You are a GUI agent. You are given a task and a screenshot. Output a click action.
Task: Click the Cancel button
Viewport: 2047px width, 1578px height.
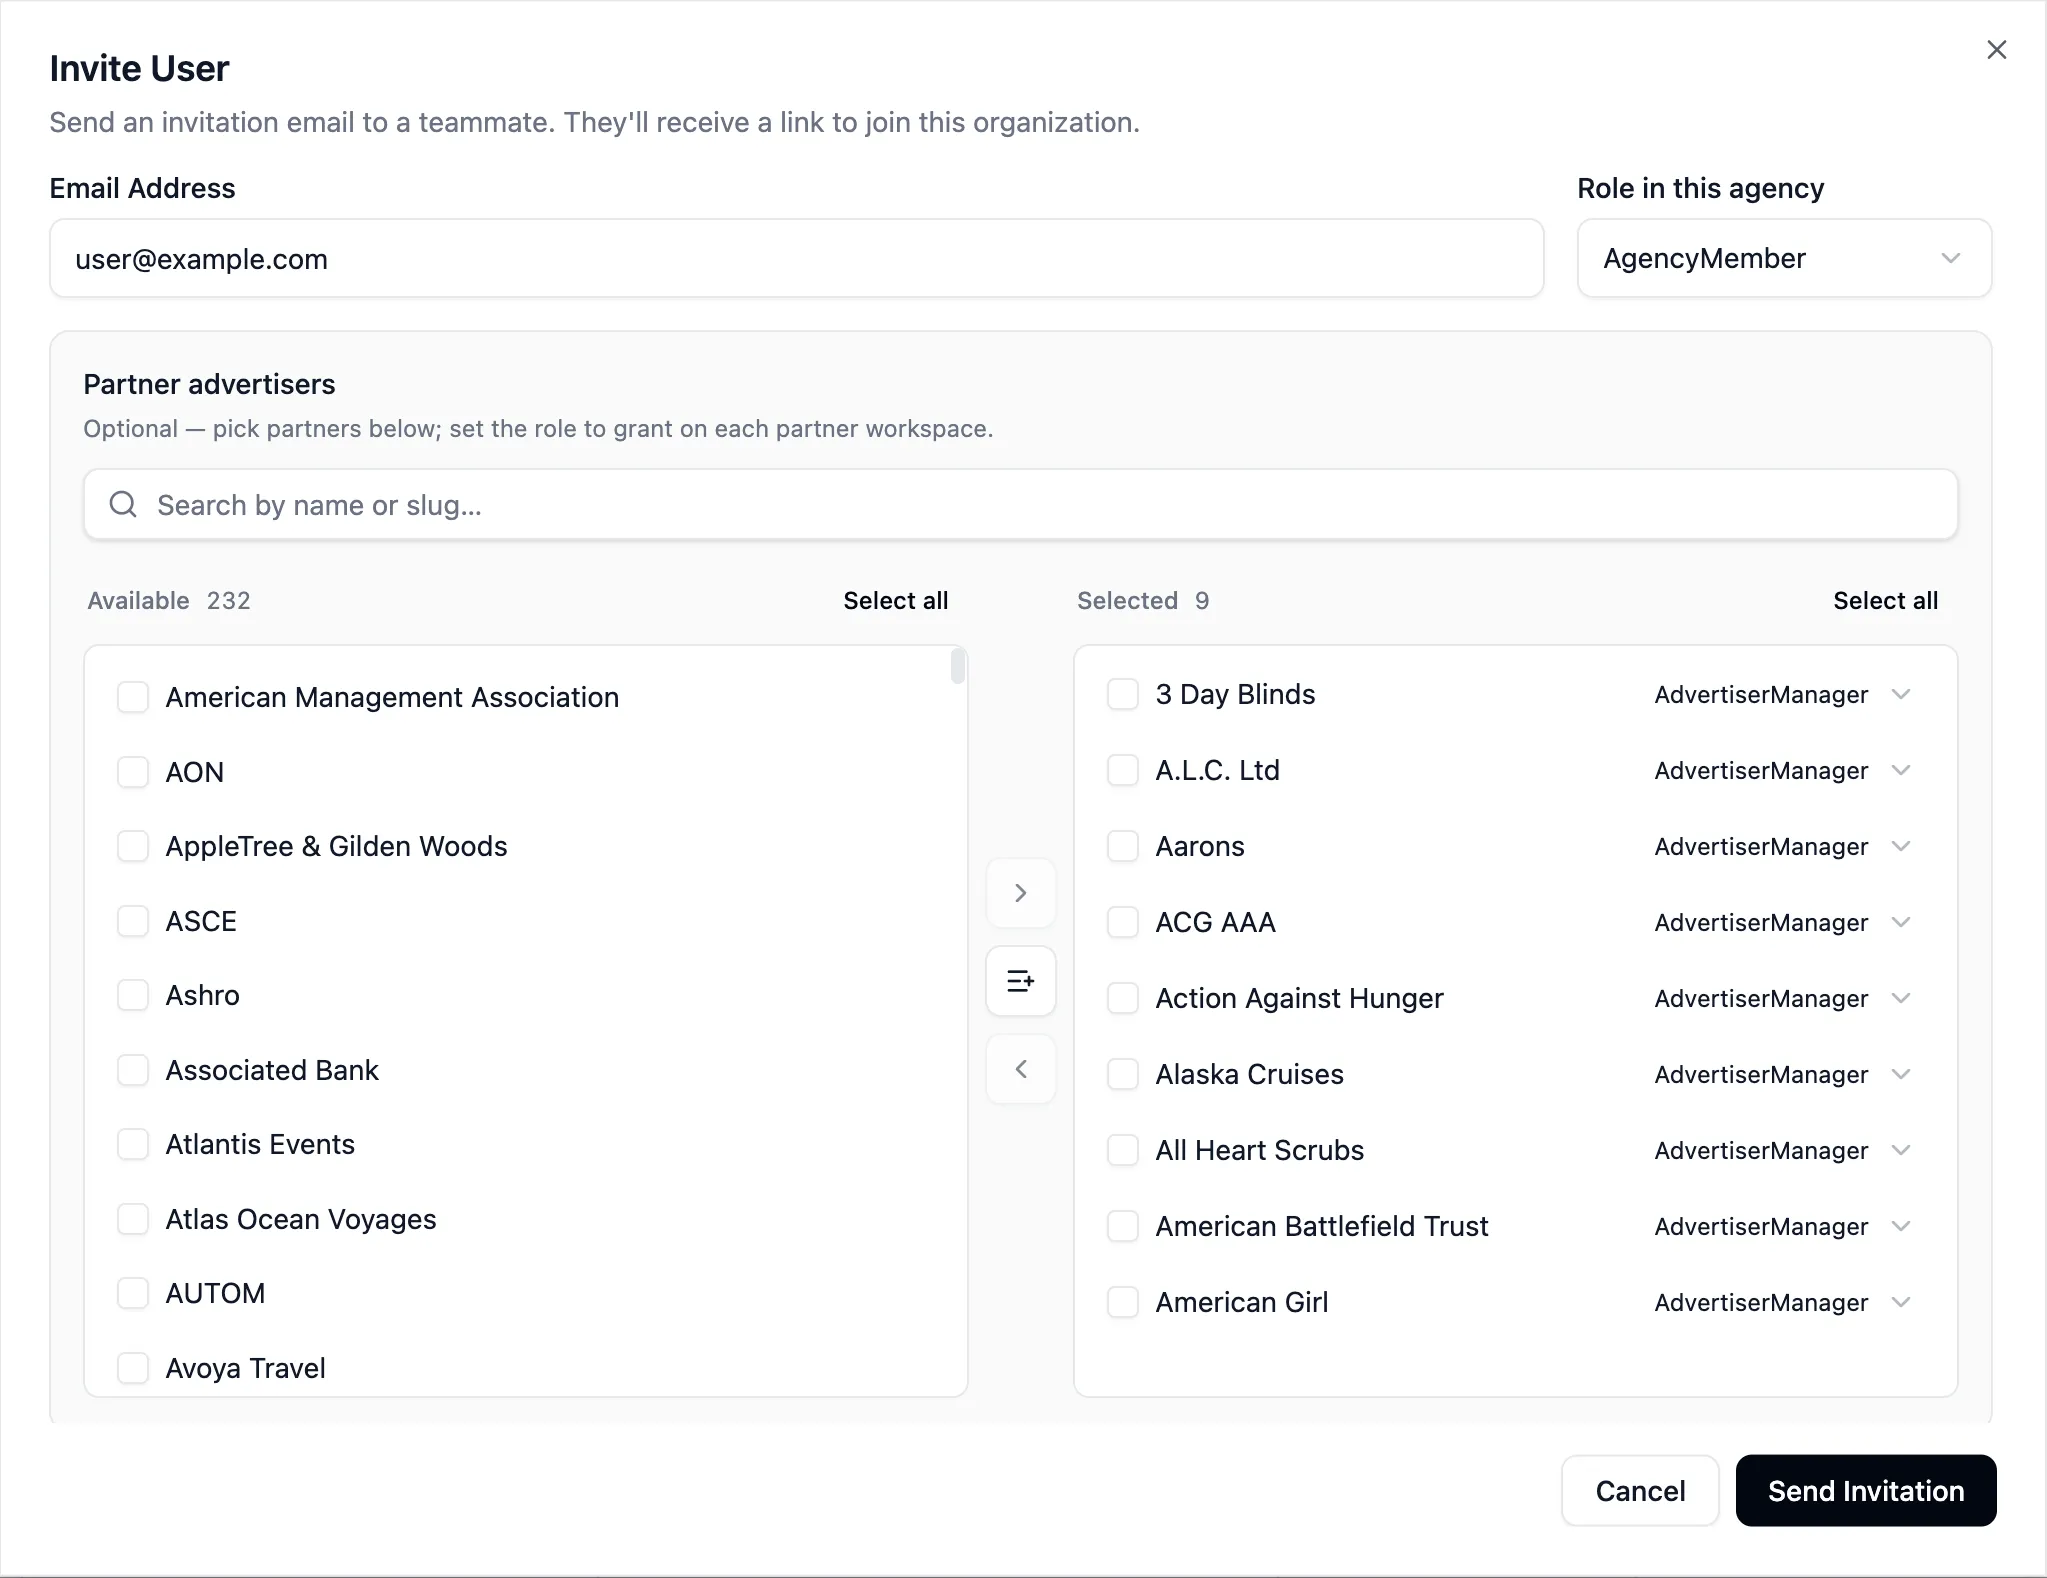pos(1640,1490)
